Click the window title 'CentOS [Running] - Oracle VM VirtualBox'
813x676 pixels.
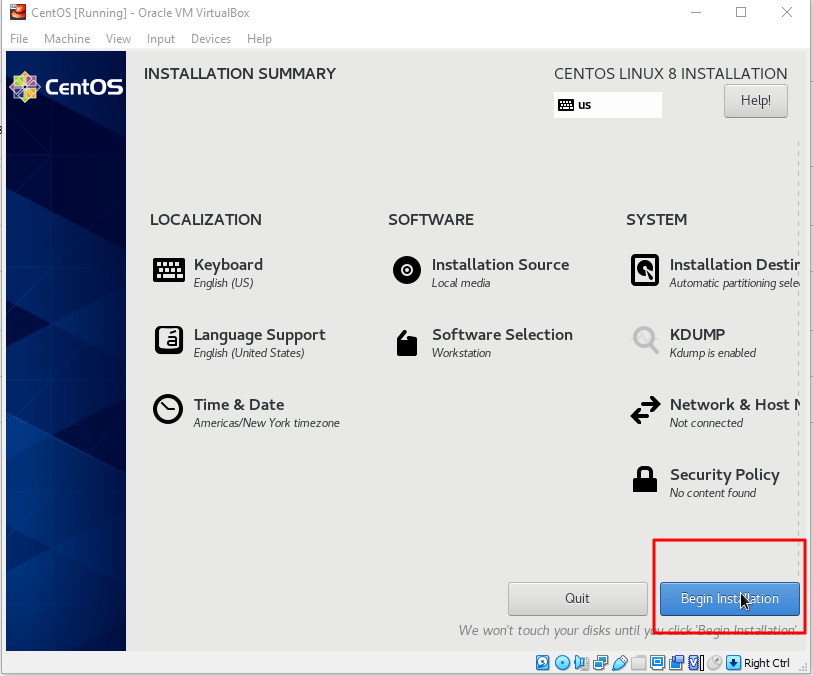point(140,13)
